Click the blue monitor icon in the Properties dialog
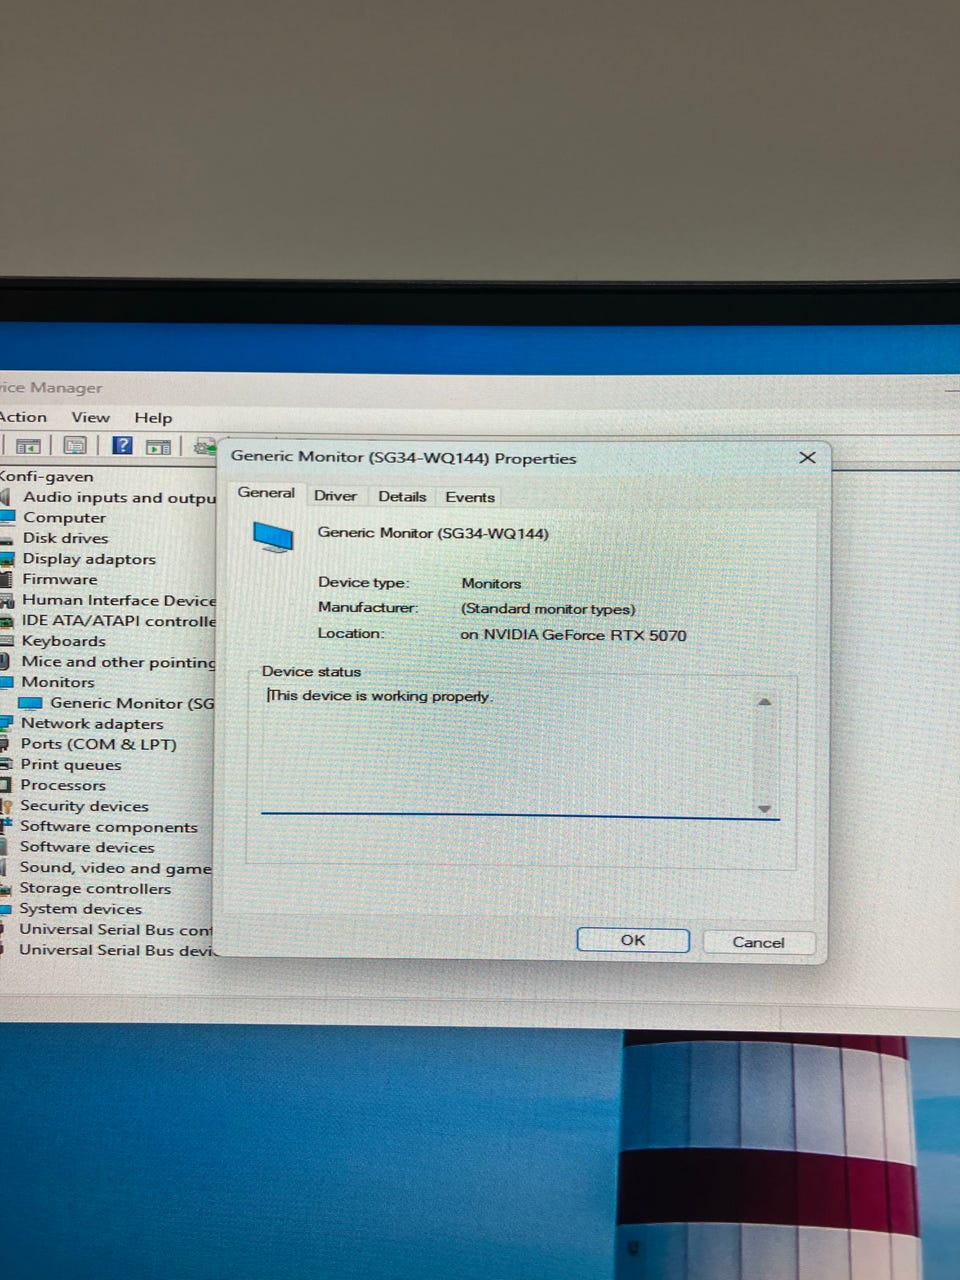The image size is (960, 1280). pyautogui.click(x=273, y=536)
